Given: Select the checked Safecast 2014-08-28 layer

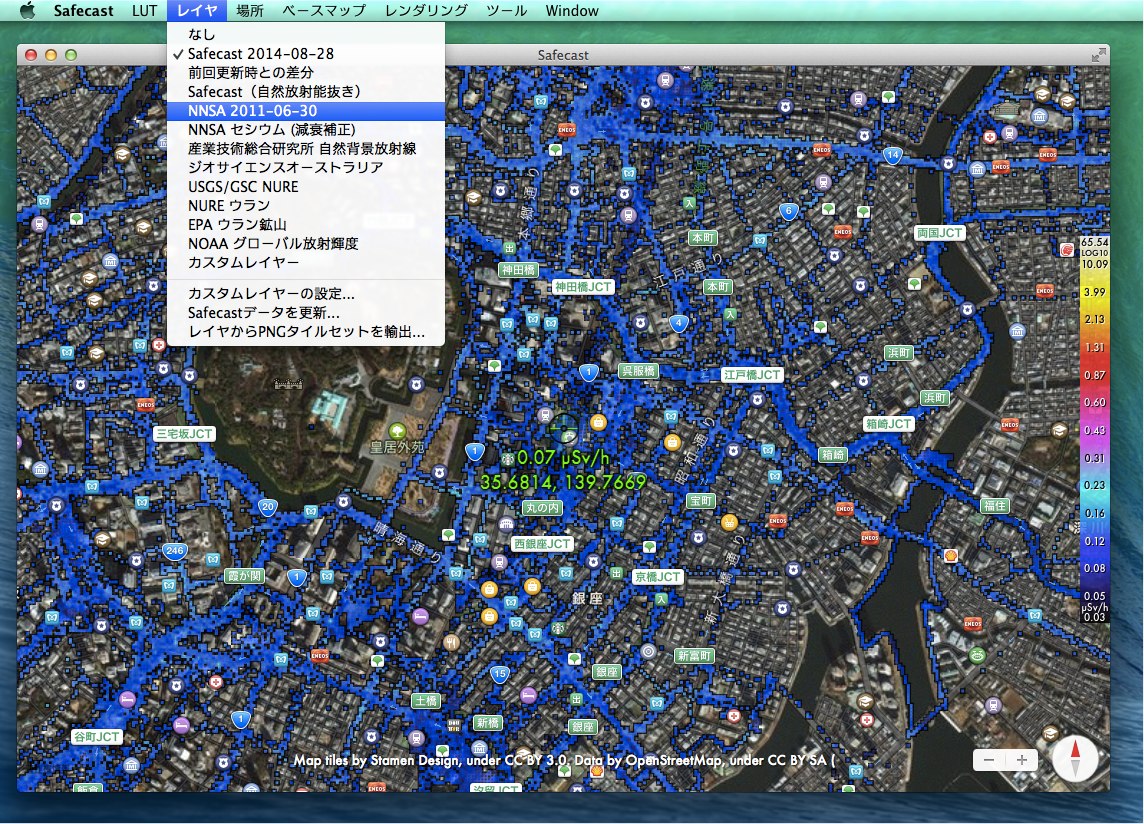Looking at the screenshot, I should [x=306, y=53].
